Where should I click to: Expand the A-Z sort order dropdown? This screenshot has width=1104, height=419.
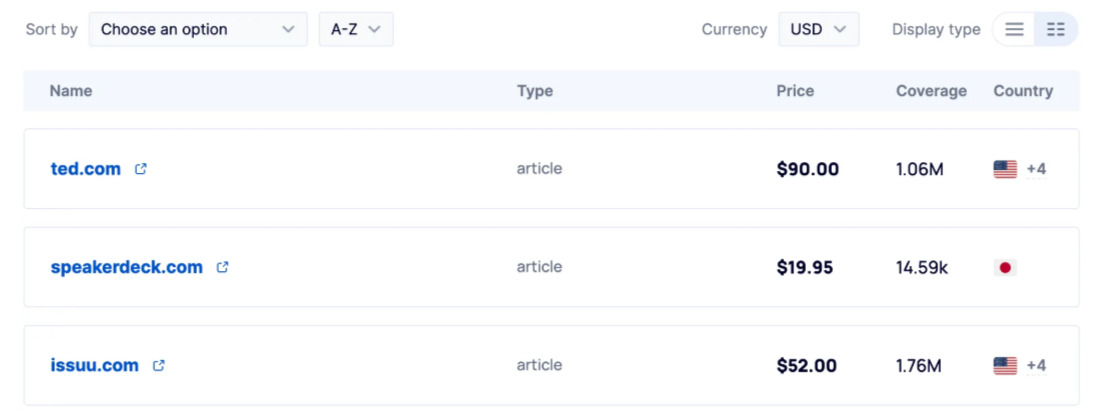point(356,29)
